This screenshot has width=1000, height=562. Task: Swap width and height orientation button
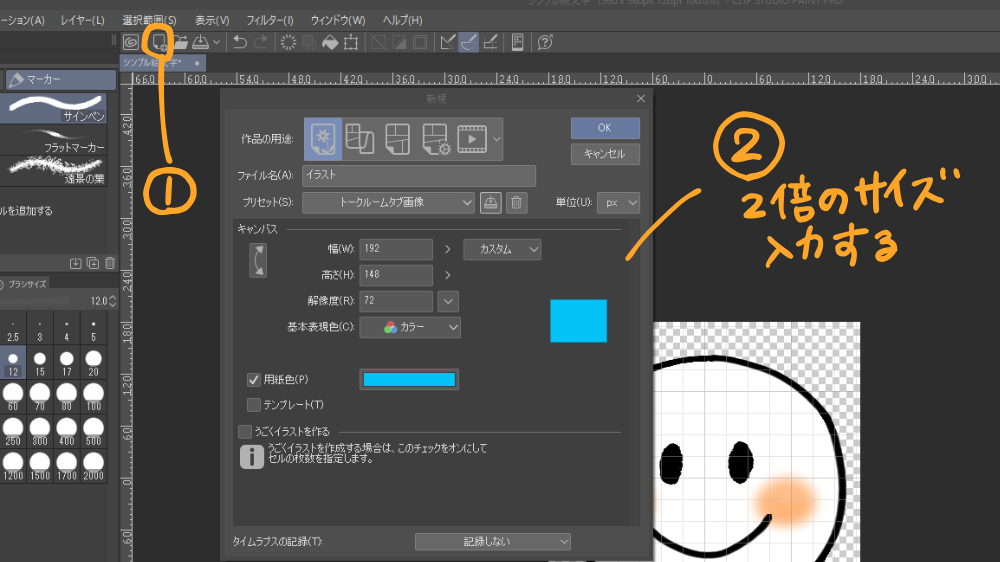click(x=258, y=260)
